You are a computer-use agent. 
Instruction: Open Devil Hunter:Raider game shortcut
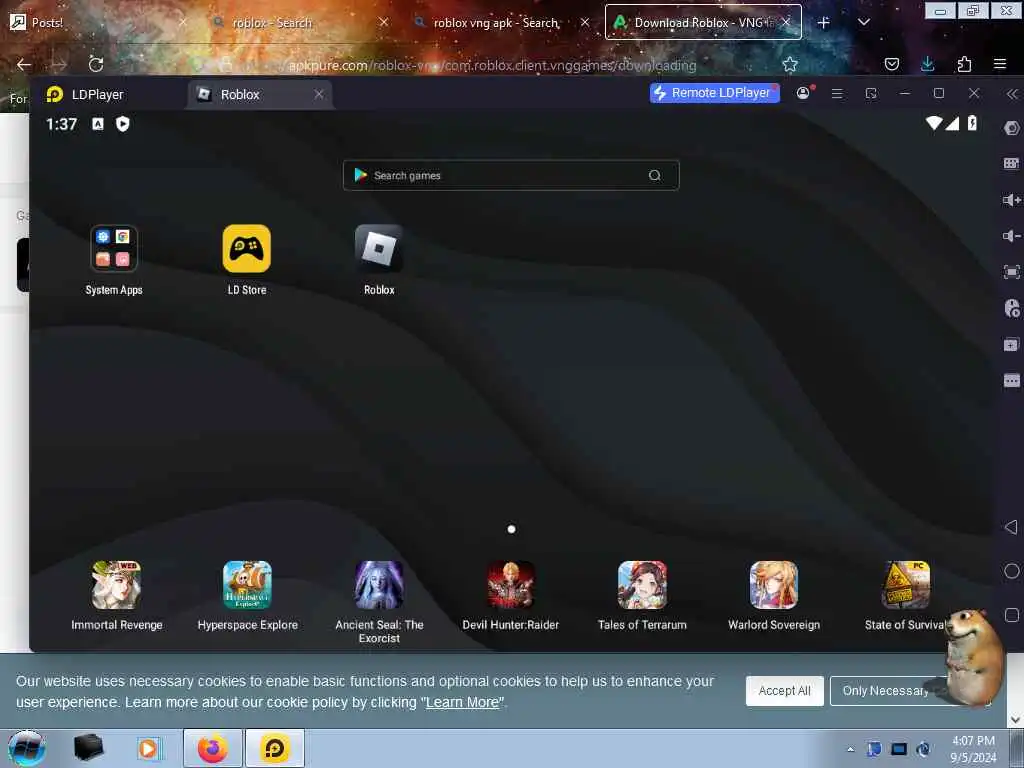coord(511,585)
